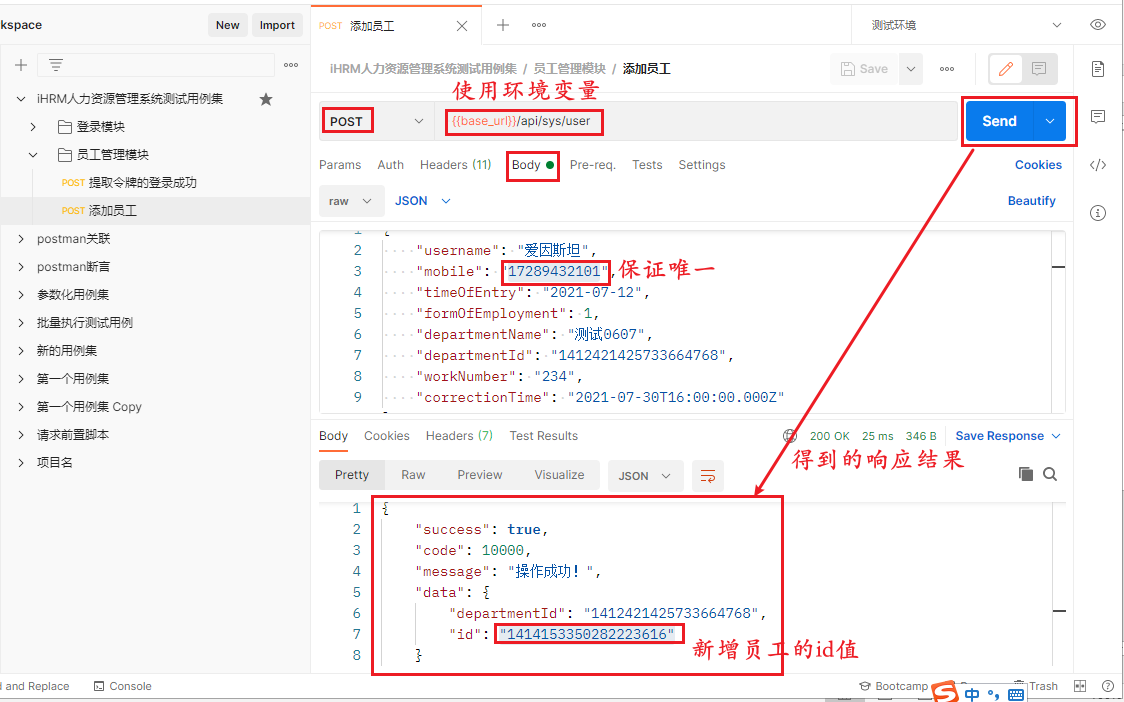Expand the 新的用例集 collection
Screen dimensions: 1124x702
[21, 351]
